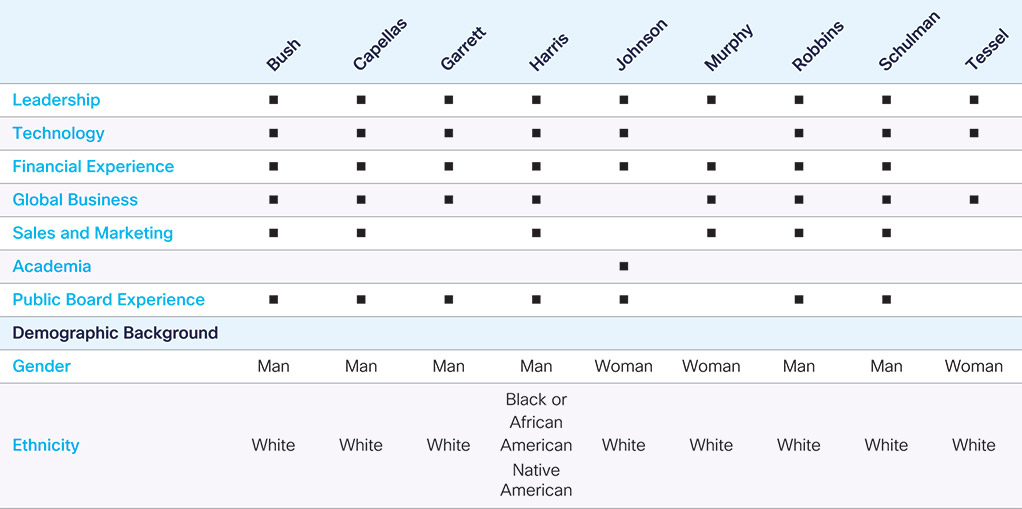Click the Gender row label
This screenshot has height=509, width=1022.
coord(42,366)
